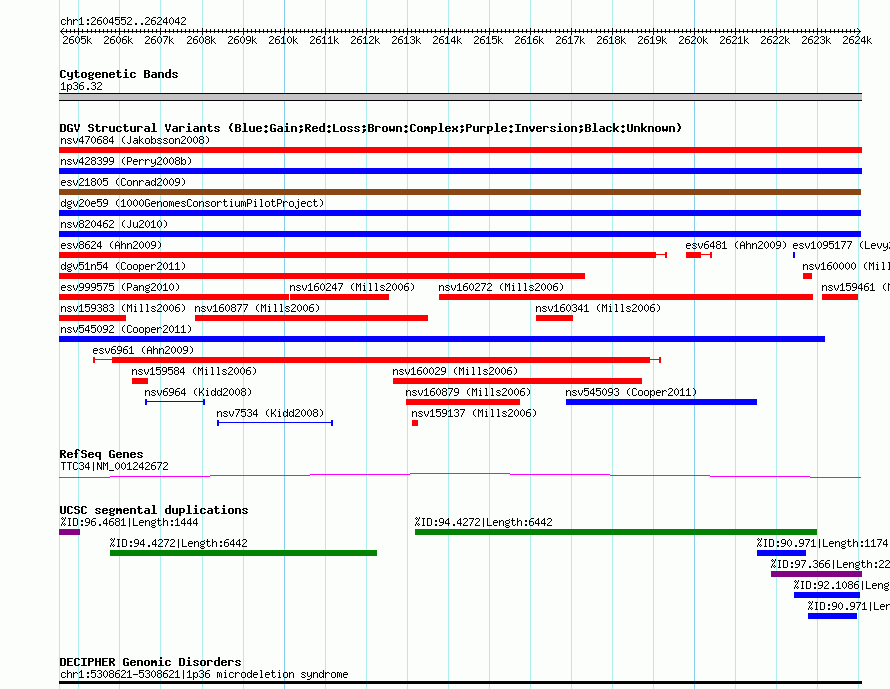Viewport: 890px width, 689px height.
Task: Select the nsv820462 (Ju2010) variant label
Action: pyautogui.click(x=114, y=224)
